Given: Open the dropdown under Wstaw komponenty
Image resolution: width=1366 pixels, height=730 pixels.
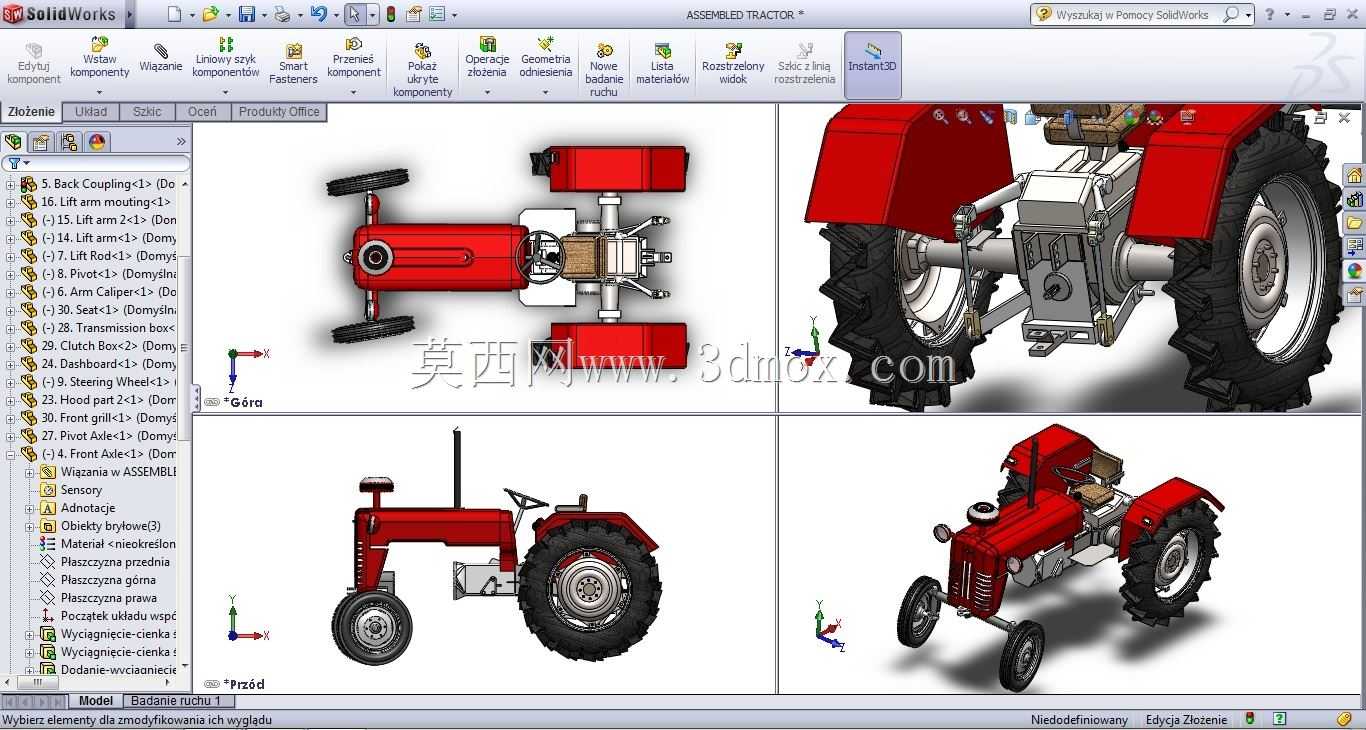Looking at the screenshot, I should 99,92.
